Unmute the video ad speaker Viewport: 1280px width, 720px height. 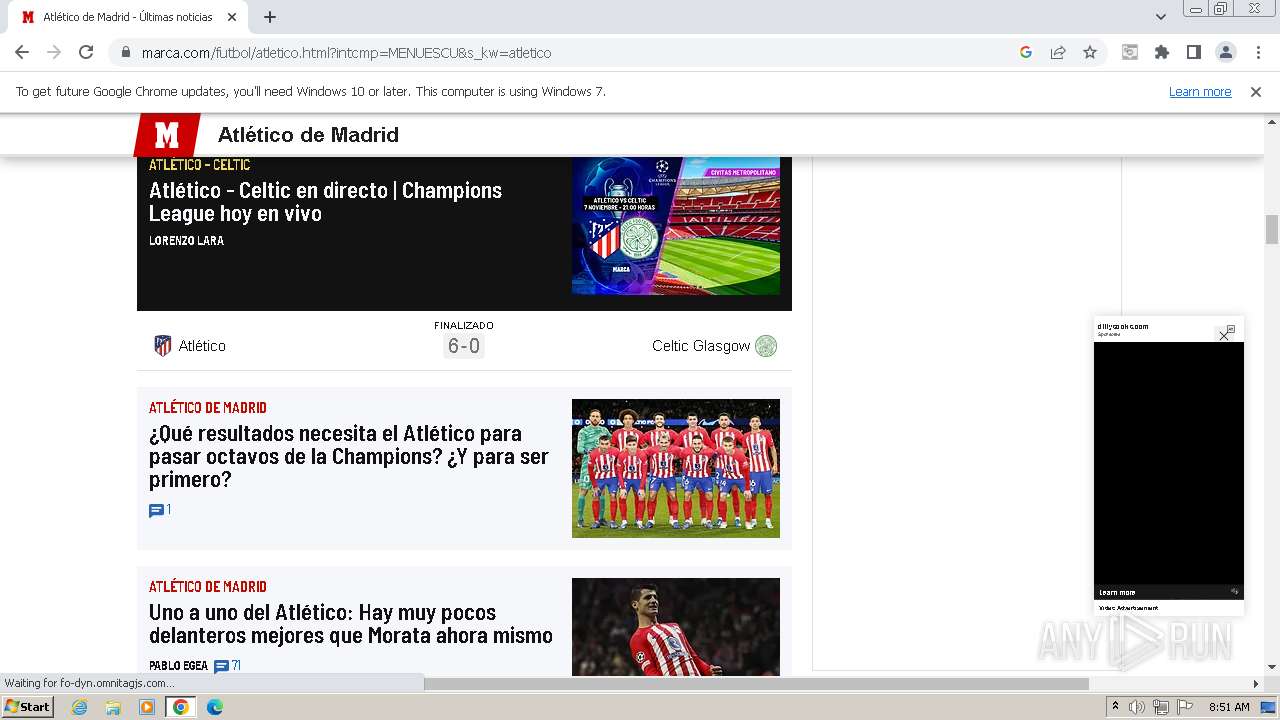1234,592
